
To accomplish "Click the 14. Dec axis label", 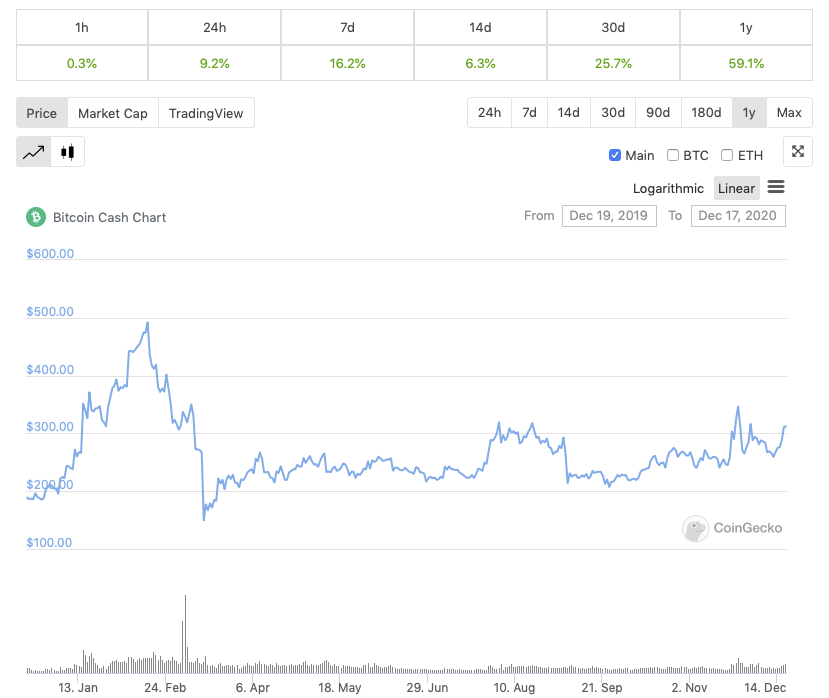I will click(765, 687).
